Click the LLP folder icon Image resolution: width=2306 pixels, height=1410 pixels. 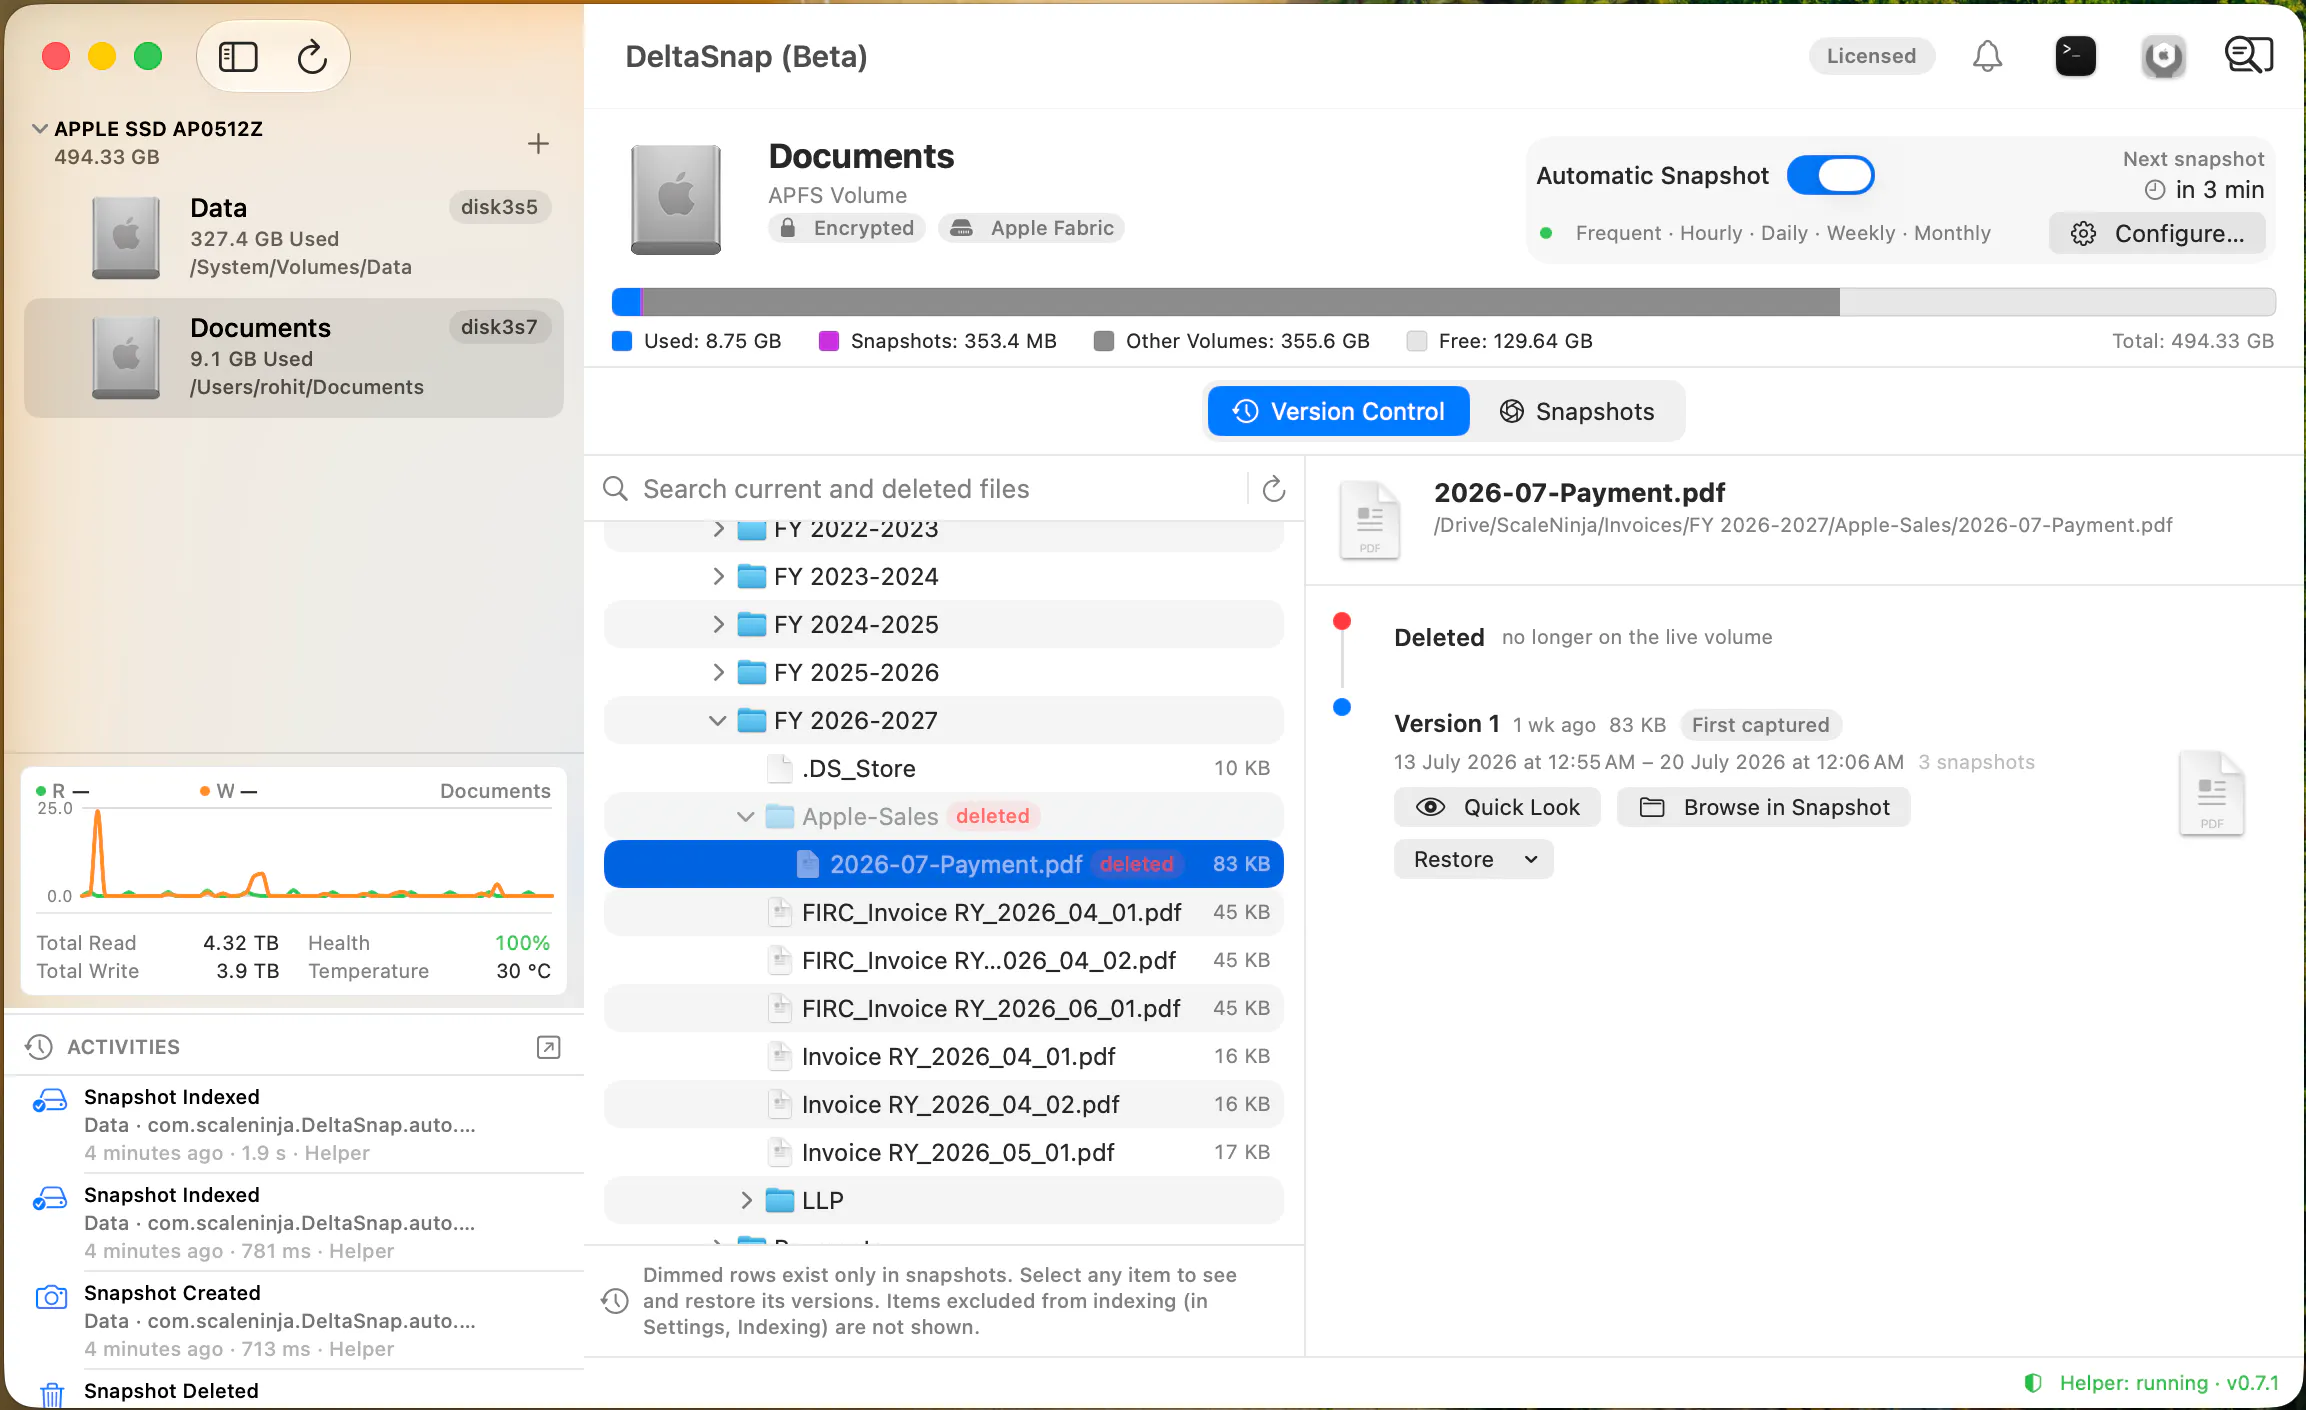(780, 1200)
